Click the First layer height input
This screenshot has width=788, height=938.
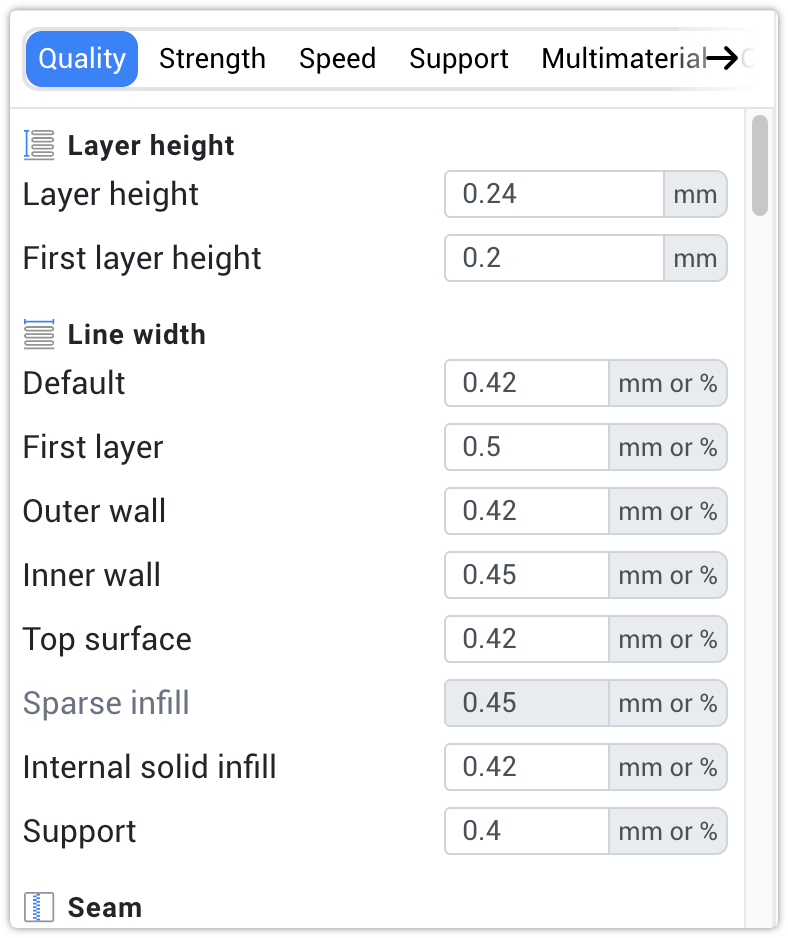point(554,258)
